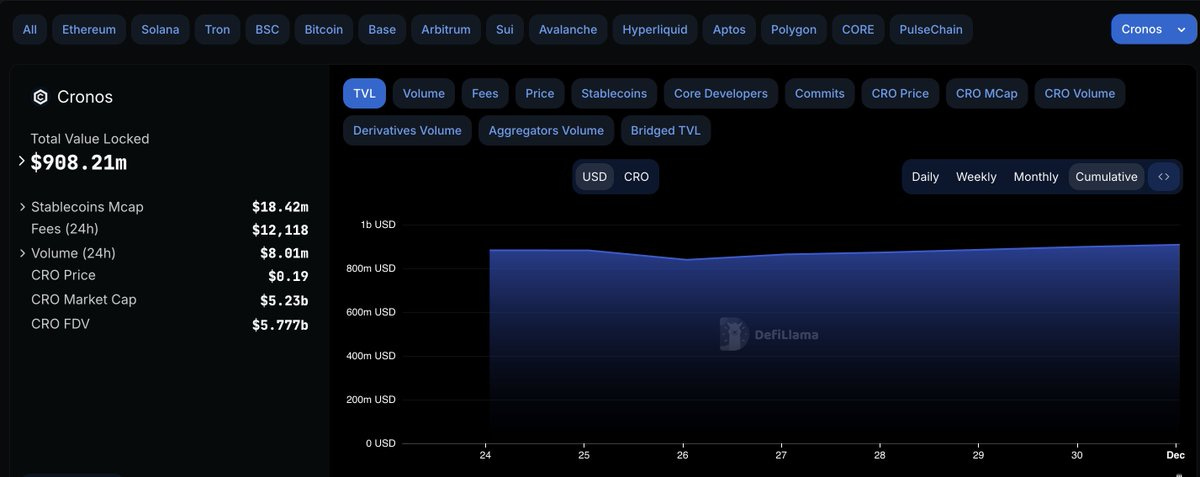Enable the CRO Volume metric
Image resolution: width=1200 pixels, height=477 pixels.
[1080, 93]
